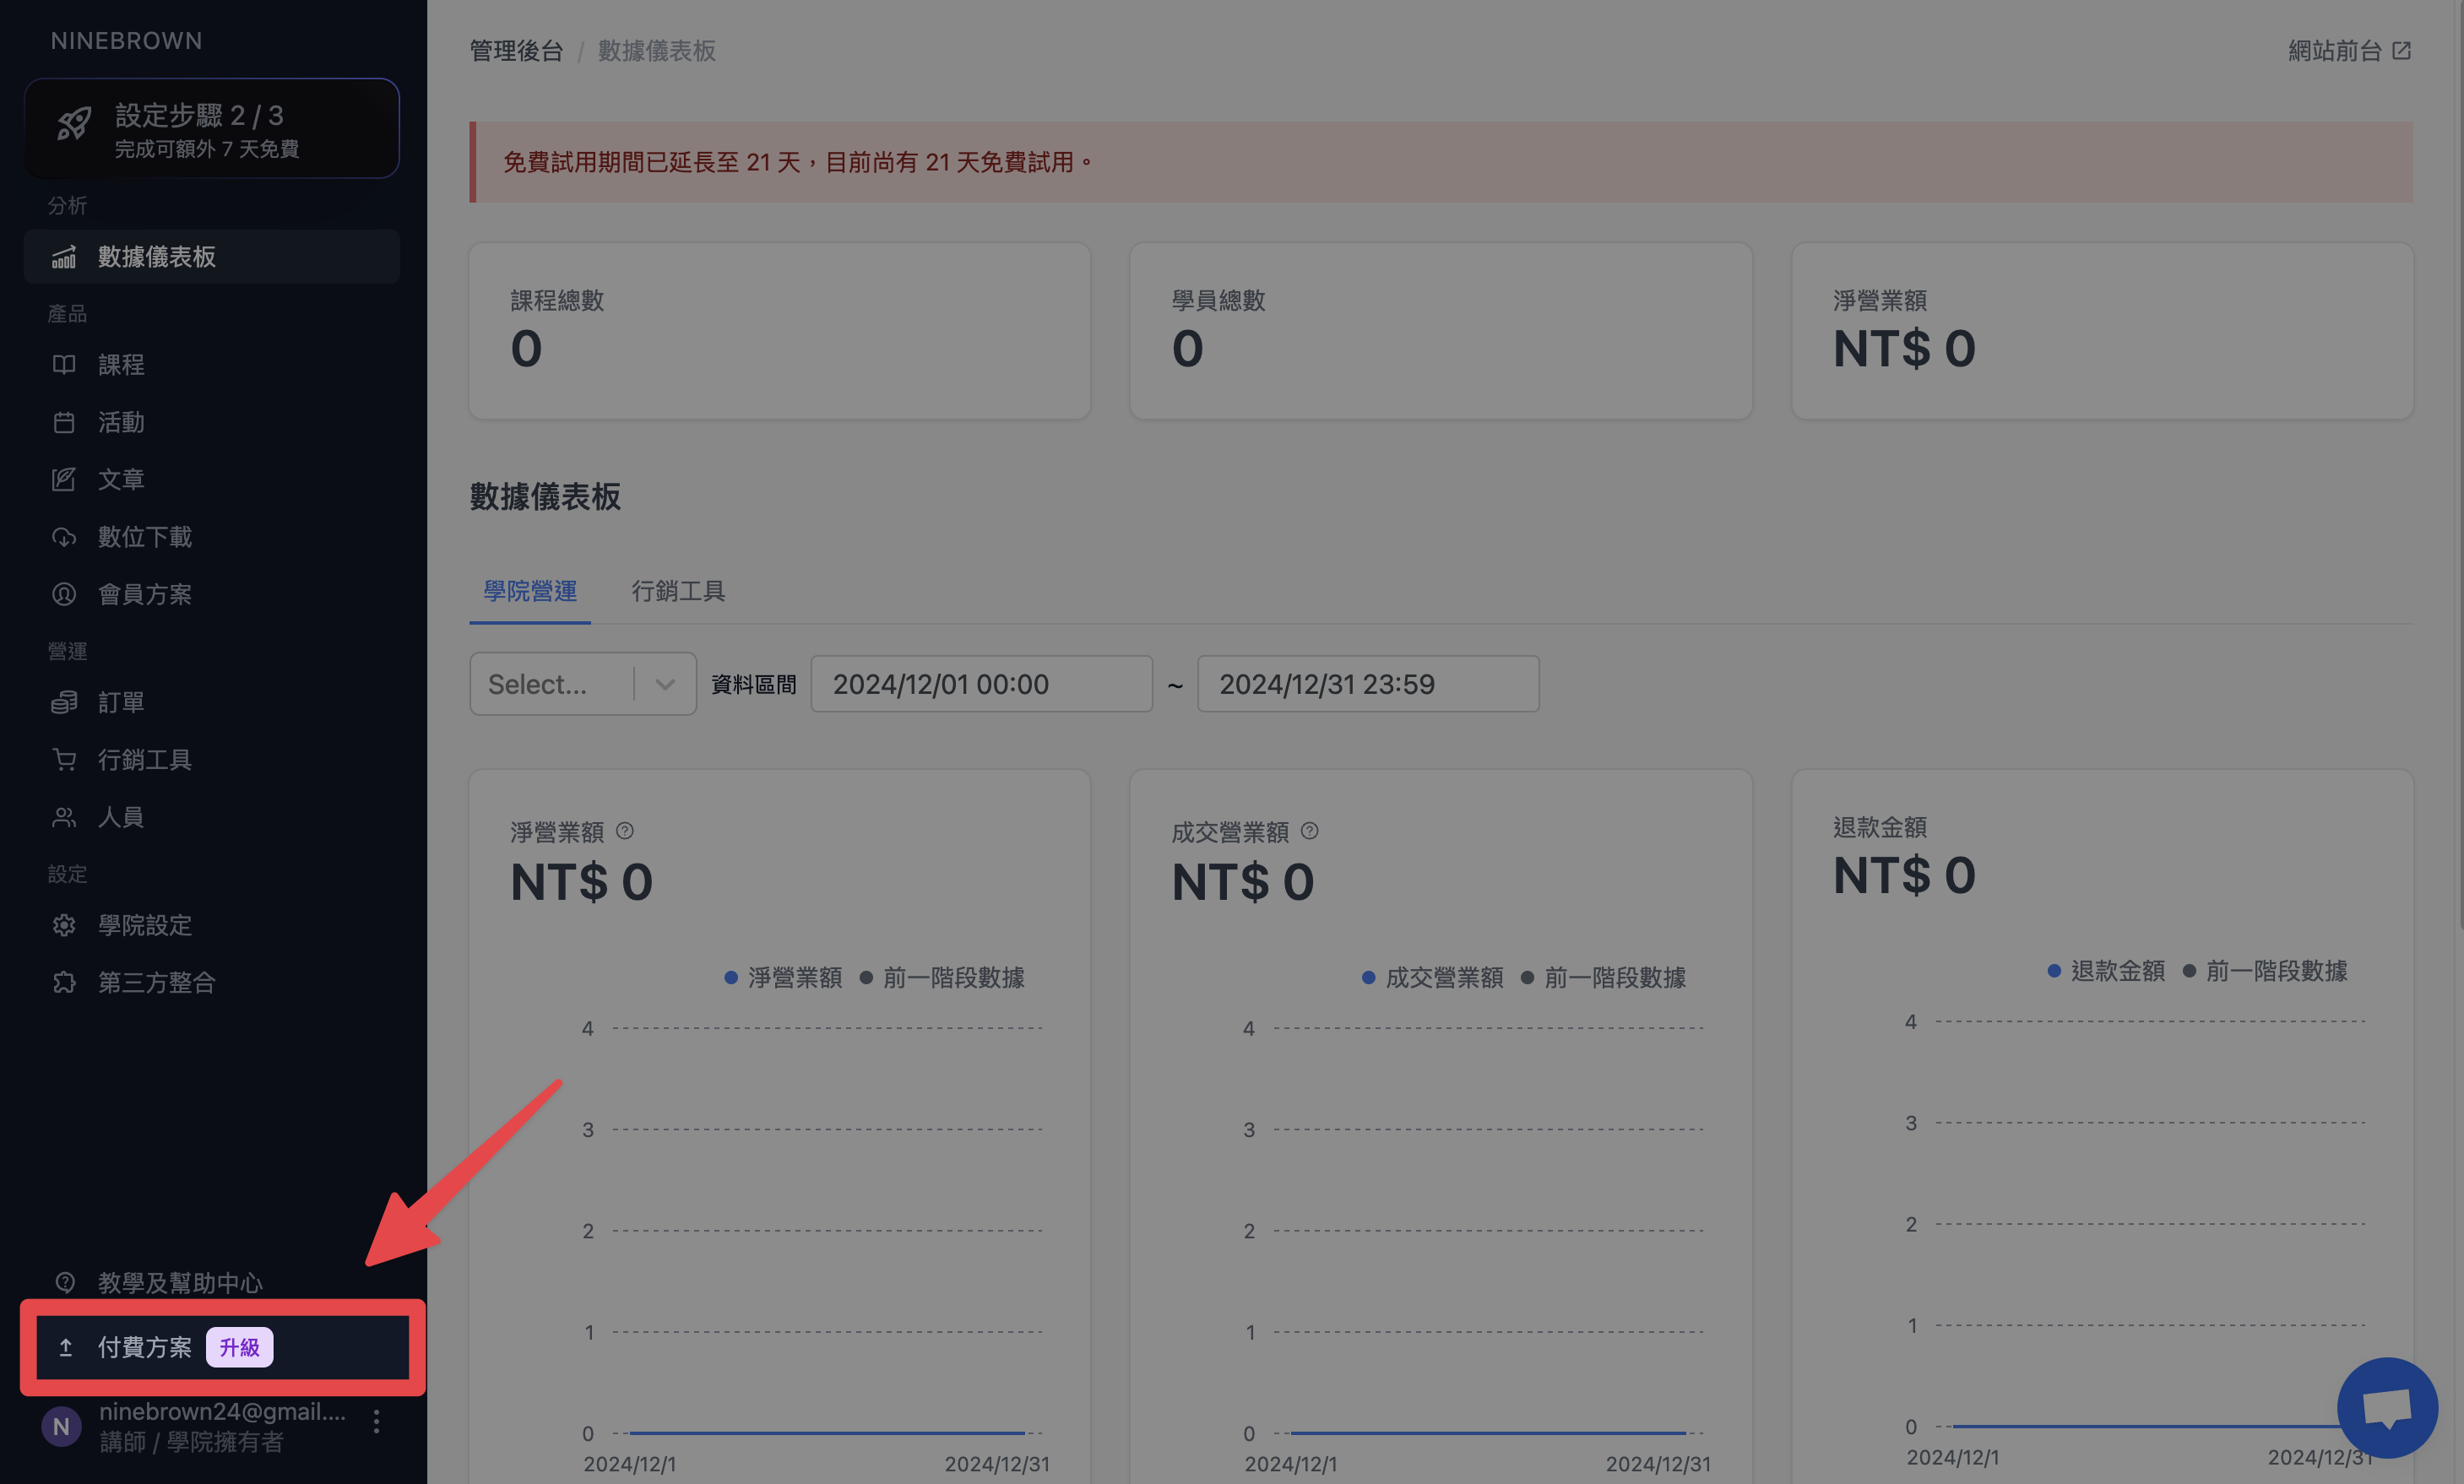Click the dashboard chart icon in sidebar

pyautogui.click(x=64, y=257)
